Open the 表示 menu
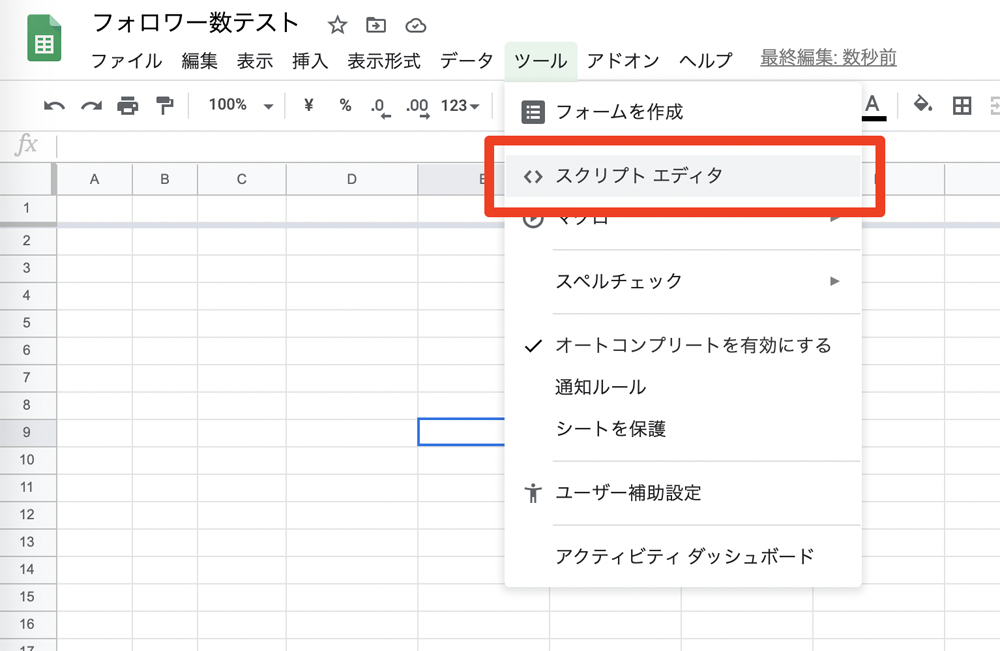Viewport: 1000px width, 651px height. (255, 61)
